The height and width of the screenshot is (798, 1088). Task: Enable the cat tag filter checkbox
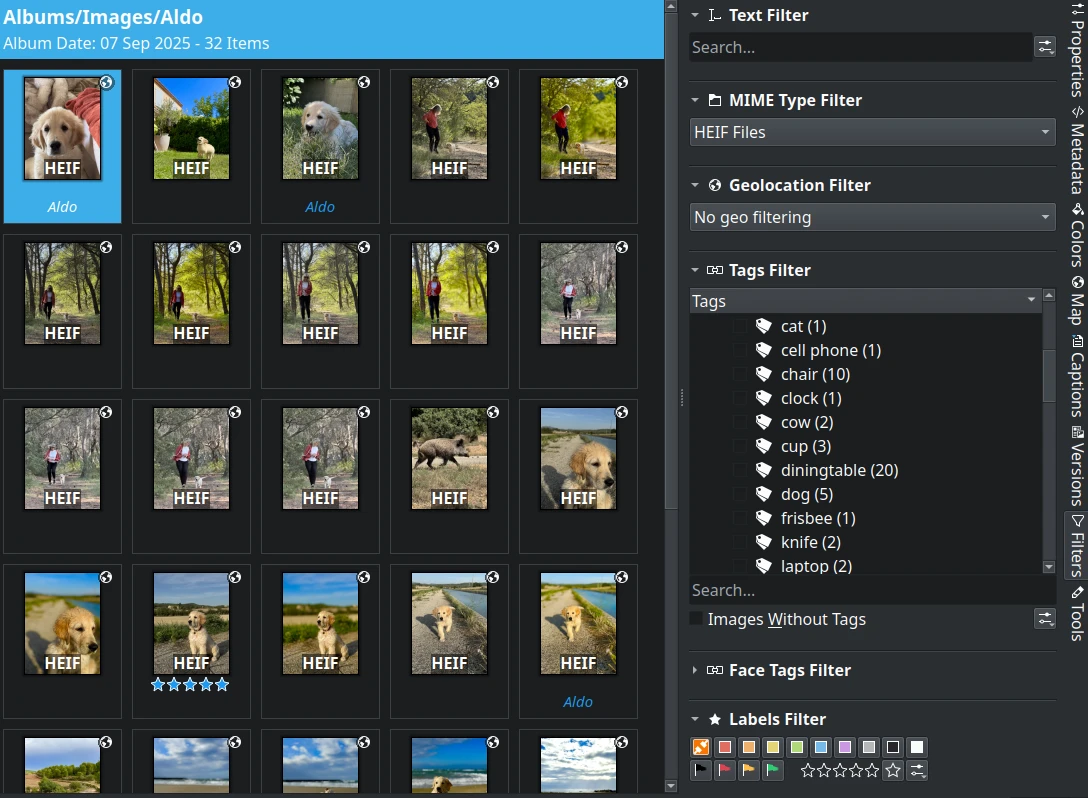[741, 326]
